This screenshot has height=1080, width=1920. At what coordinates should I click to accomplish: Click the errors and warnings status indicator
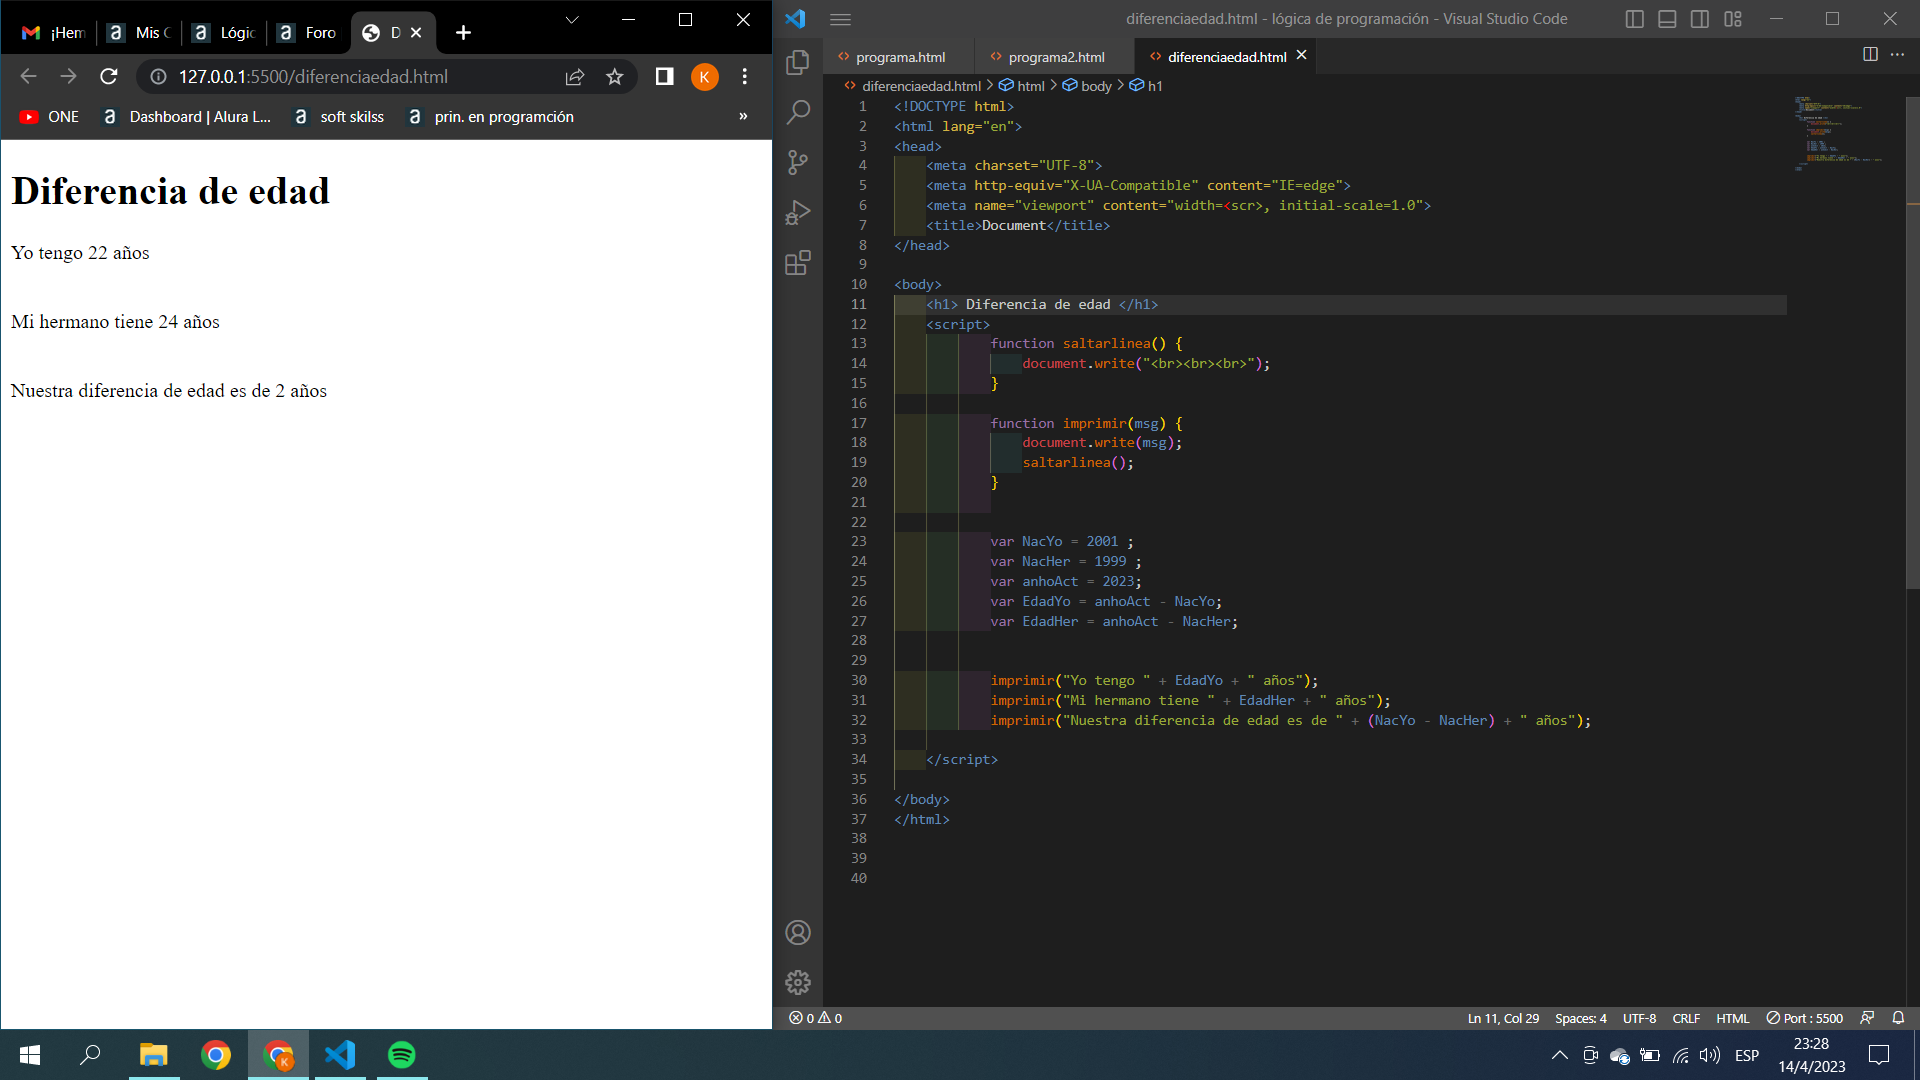click(816, 1018)
